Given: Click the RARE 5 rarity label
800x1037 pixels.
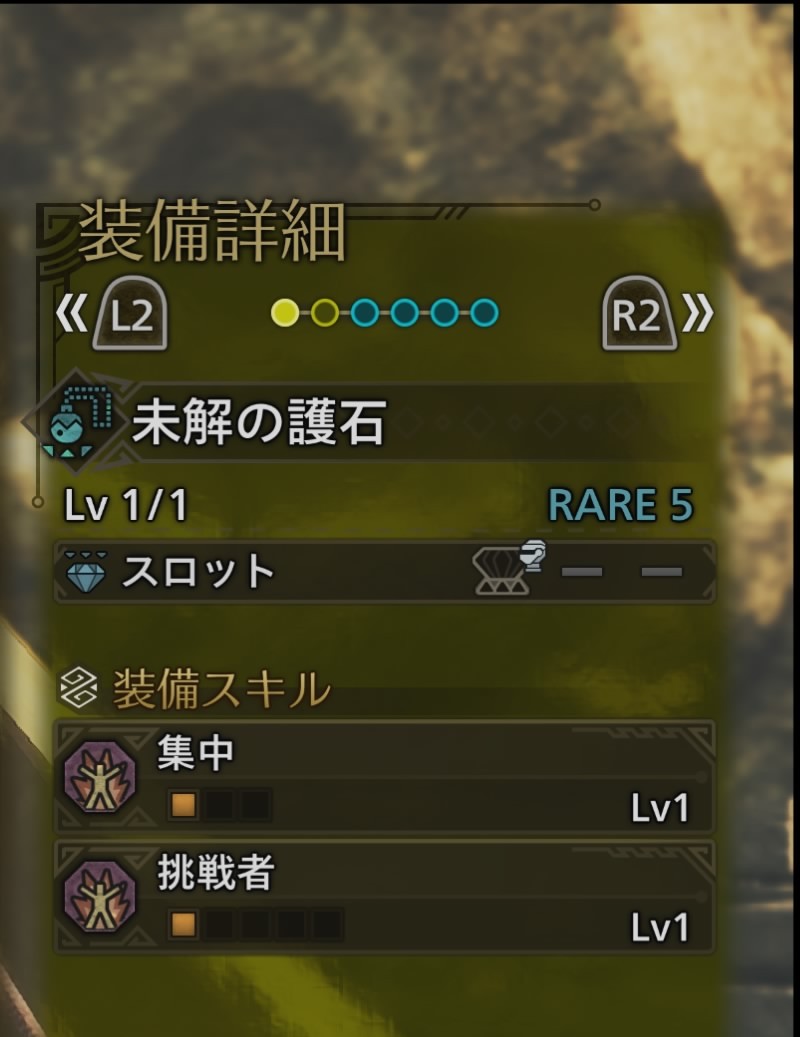Looking at the screenshot, I should tap(620, 505).
